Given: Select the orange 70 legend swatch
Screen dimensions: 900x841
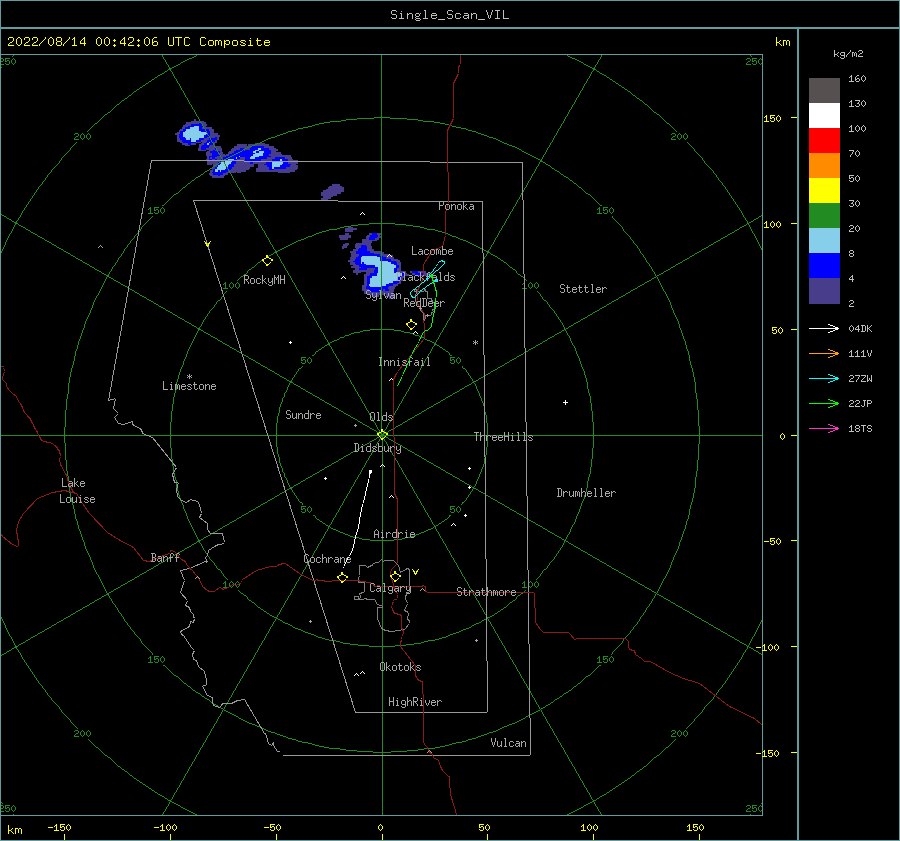Looking at the screenshot, I should pyautogui.click(x=824, y=165).
